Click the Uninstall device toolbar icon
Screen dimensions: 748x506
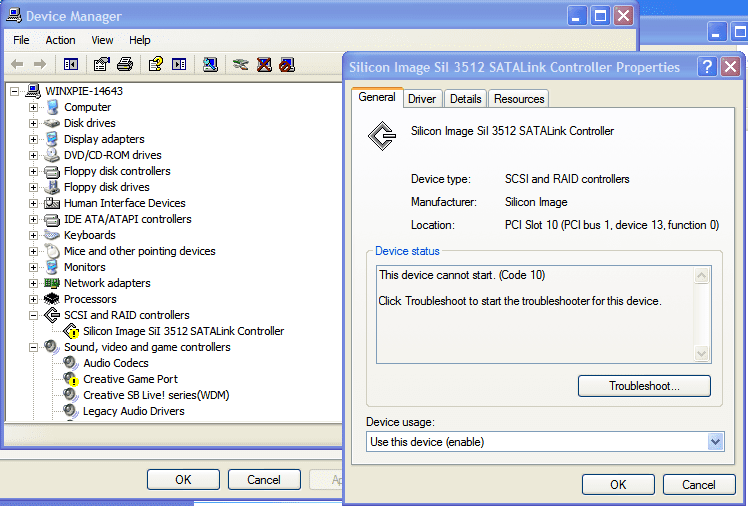tap(264, 64)
